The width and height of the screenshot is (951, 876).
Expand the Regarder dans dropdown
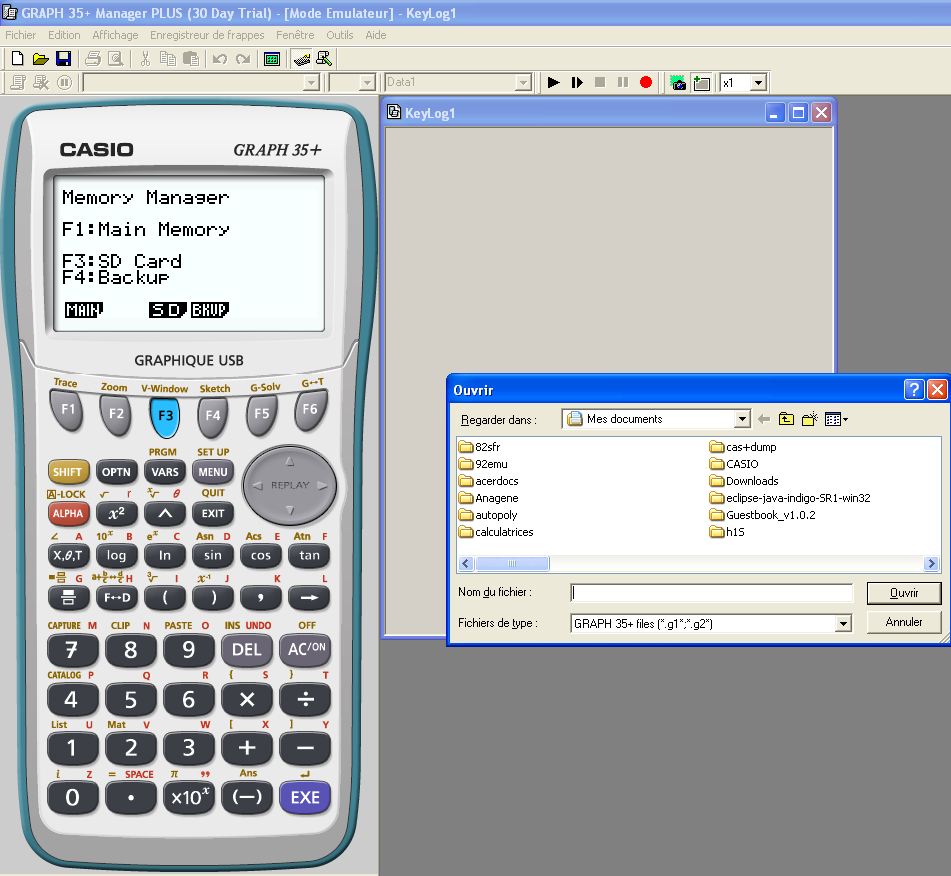(742, 419)
